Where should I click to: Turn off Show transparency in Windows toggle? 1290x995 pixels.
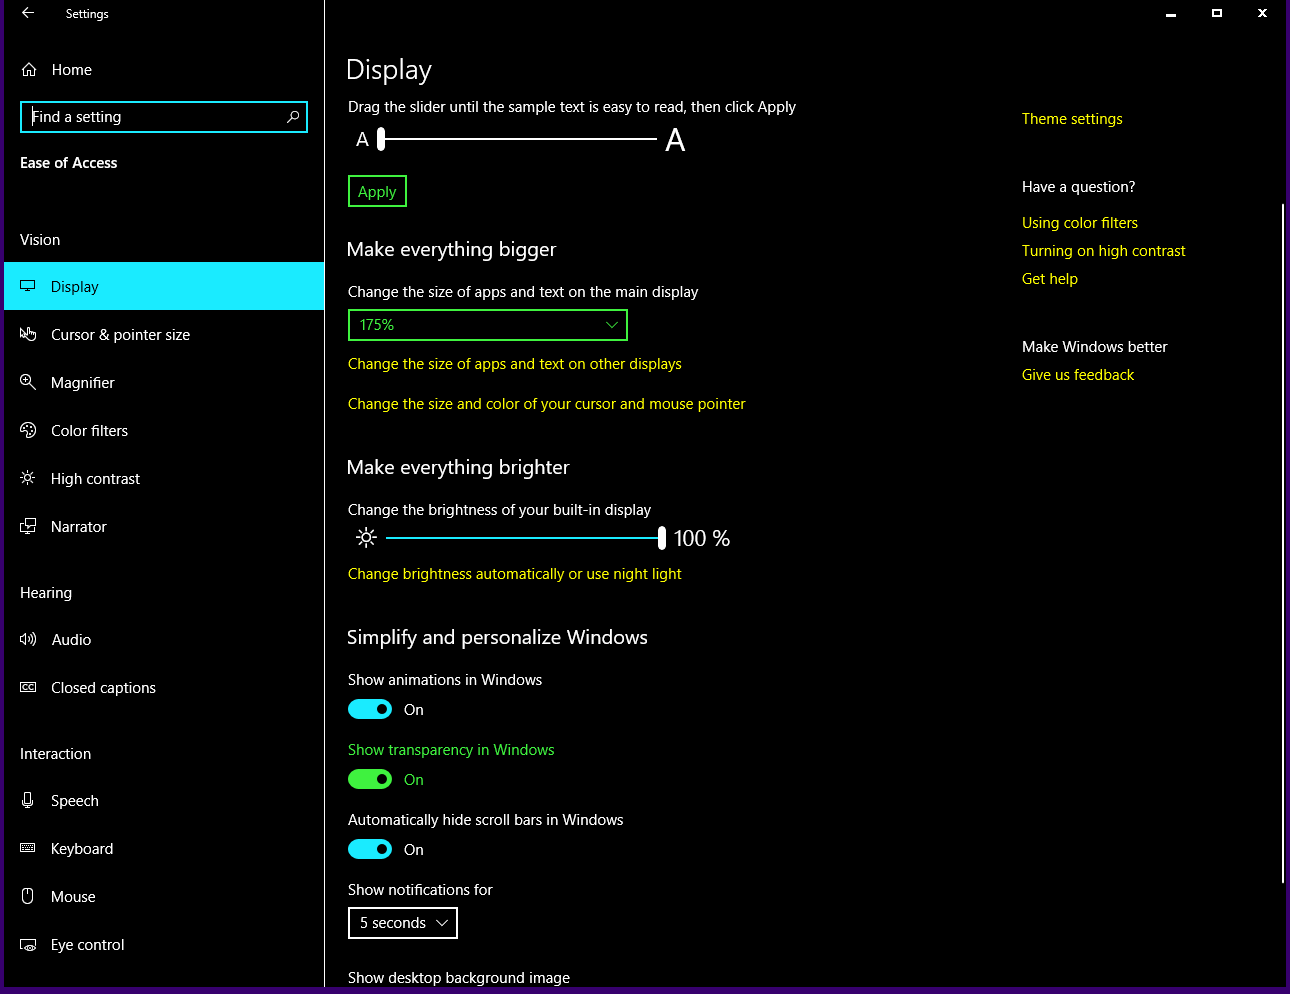(x=370, y=779)
